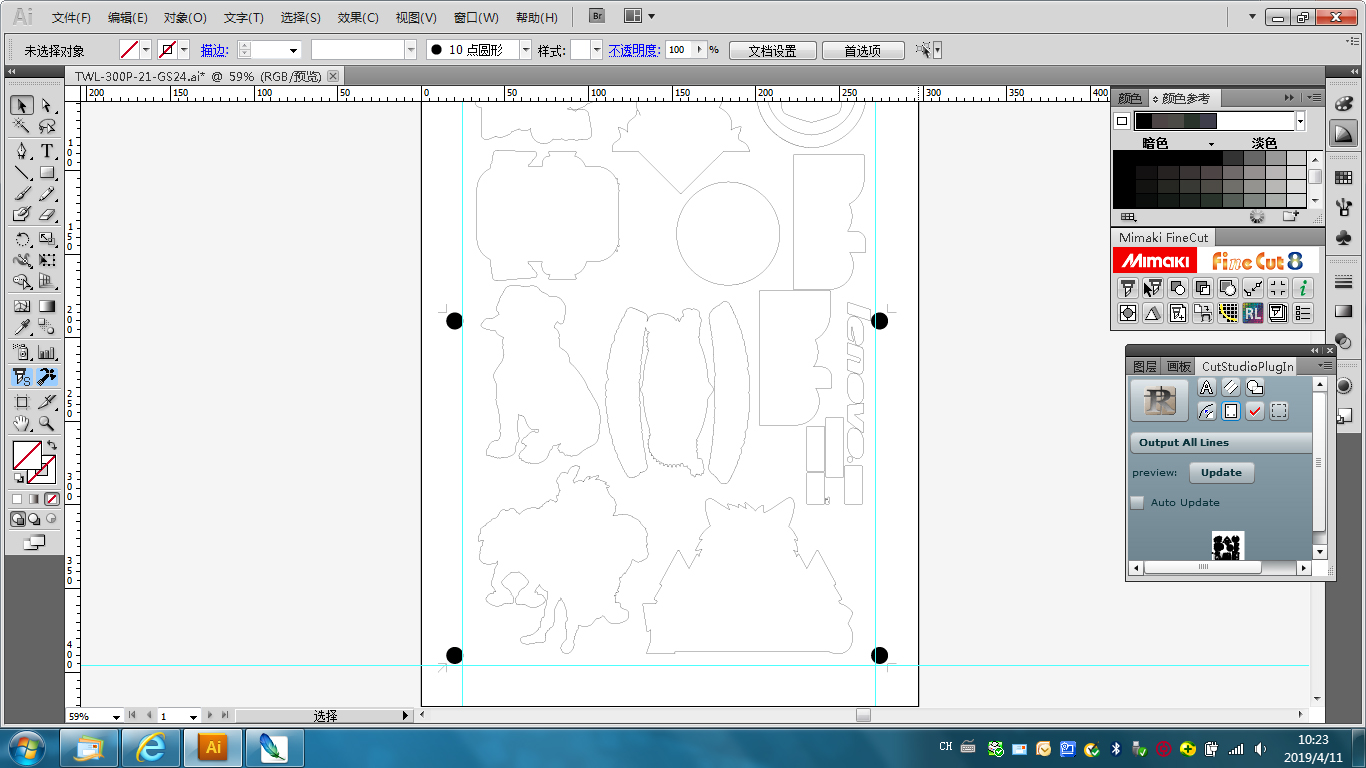Click the Internet Explorer taskbar icon
The width and height of the screenshot is (1366, 768).
[151, 747]
